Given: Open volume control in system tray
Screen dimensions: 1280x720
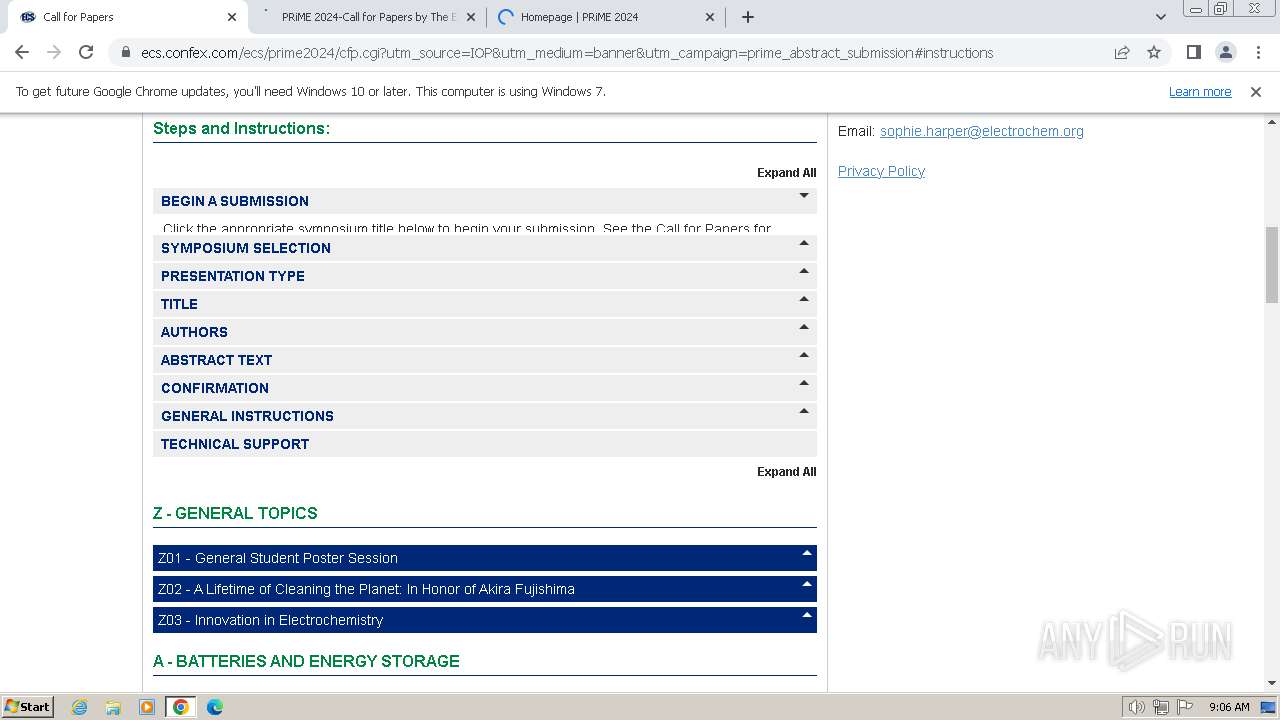Looking at the screenshot, I should 1137,707.
